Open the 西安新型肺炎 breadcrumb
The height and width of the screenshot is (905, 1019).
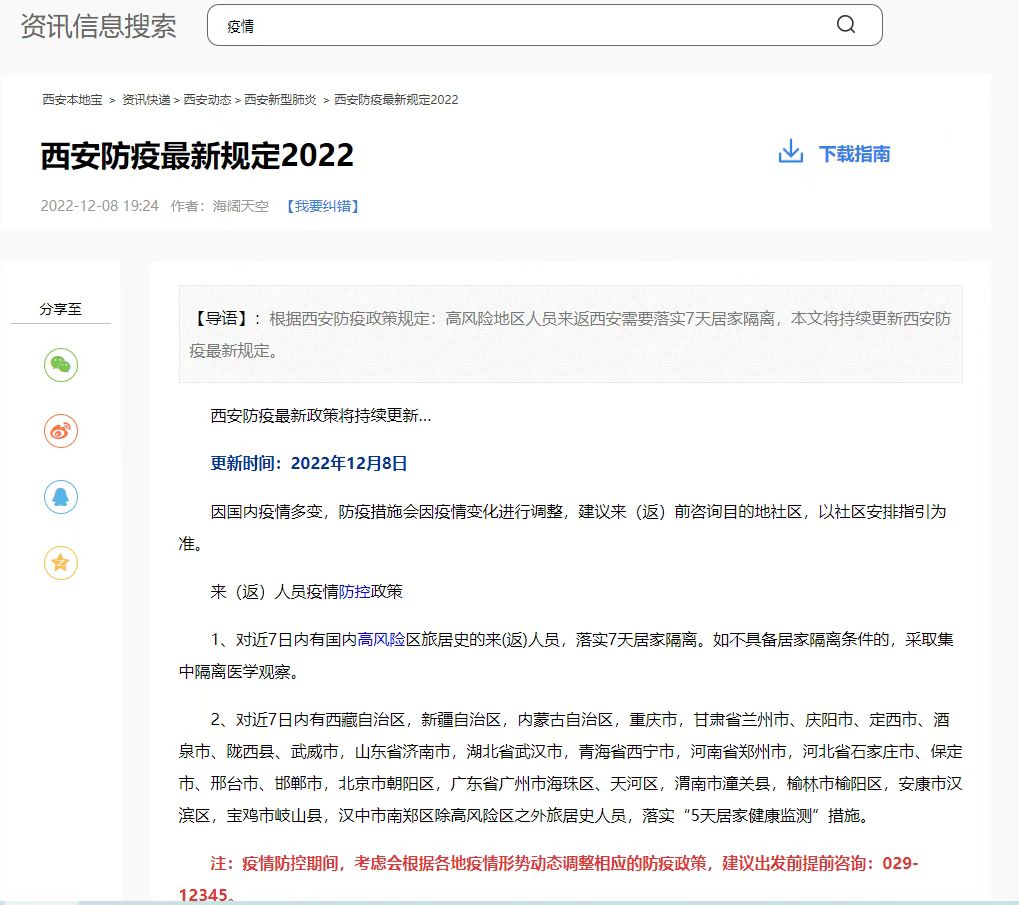coord(280,99)
